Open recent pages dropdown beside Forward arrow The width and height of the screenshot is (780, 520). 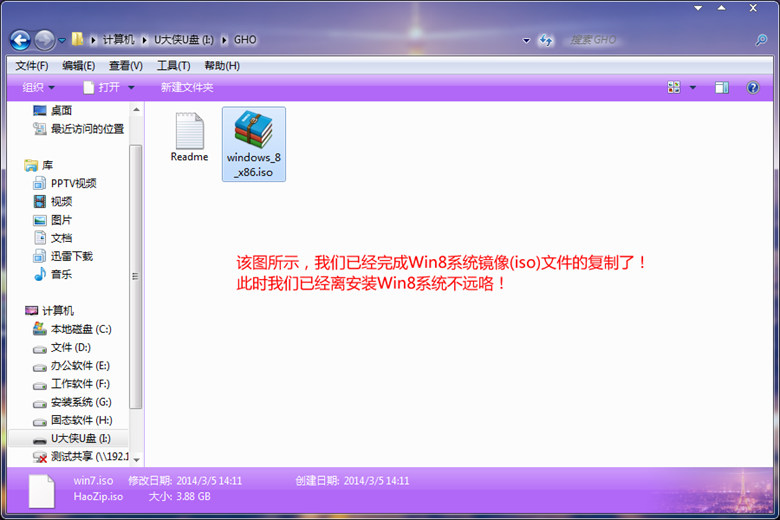coord(62,40)
